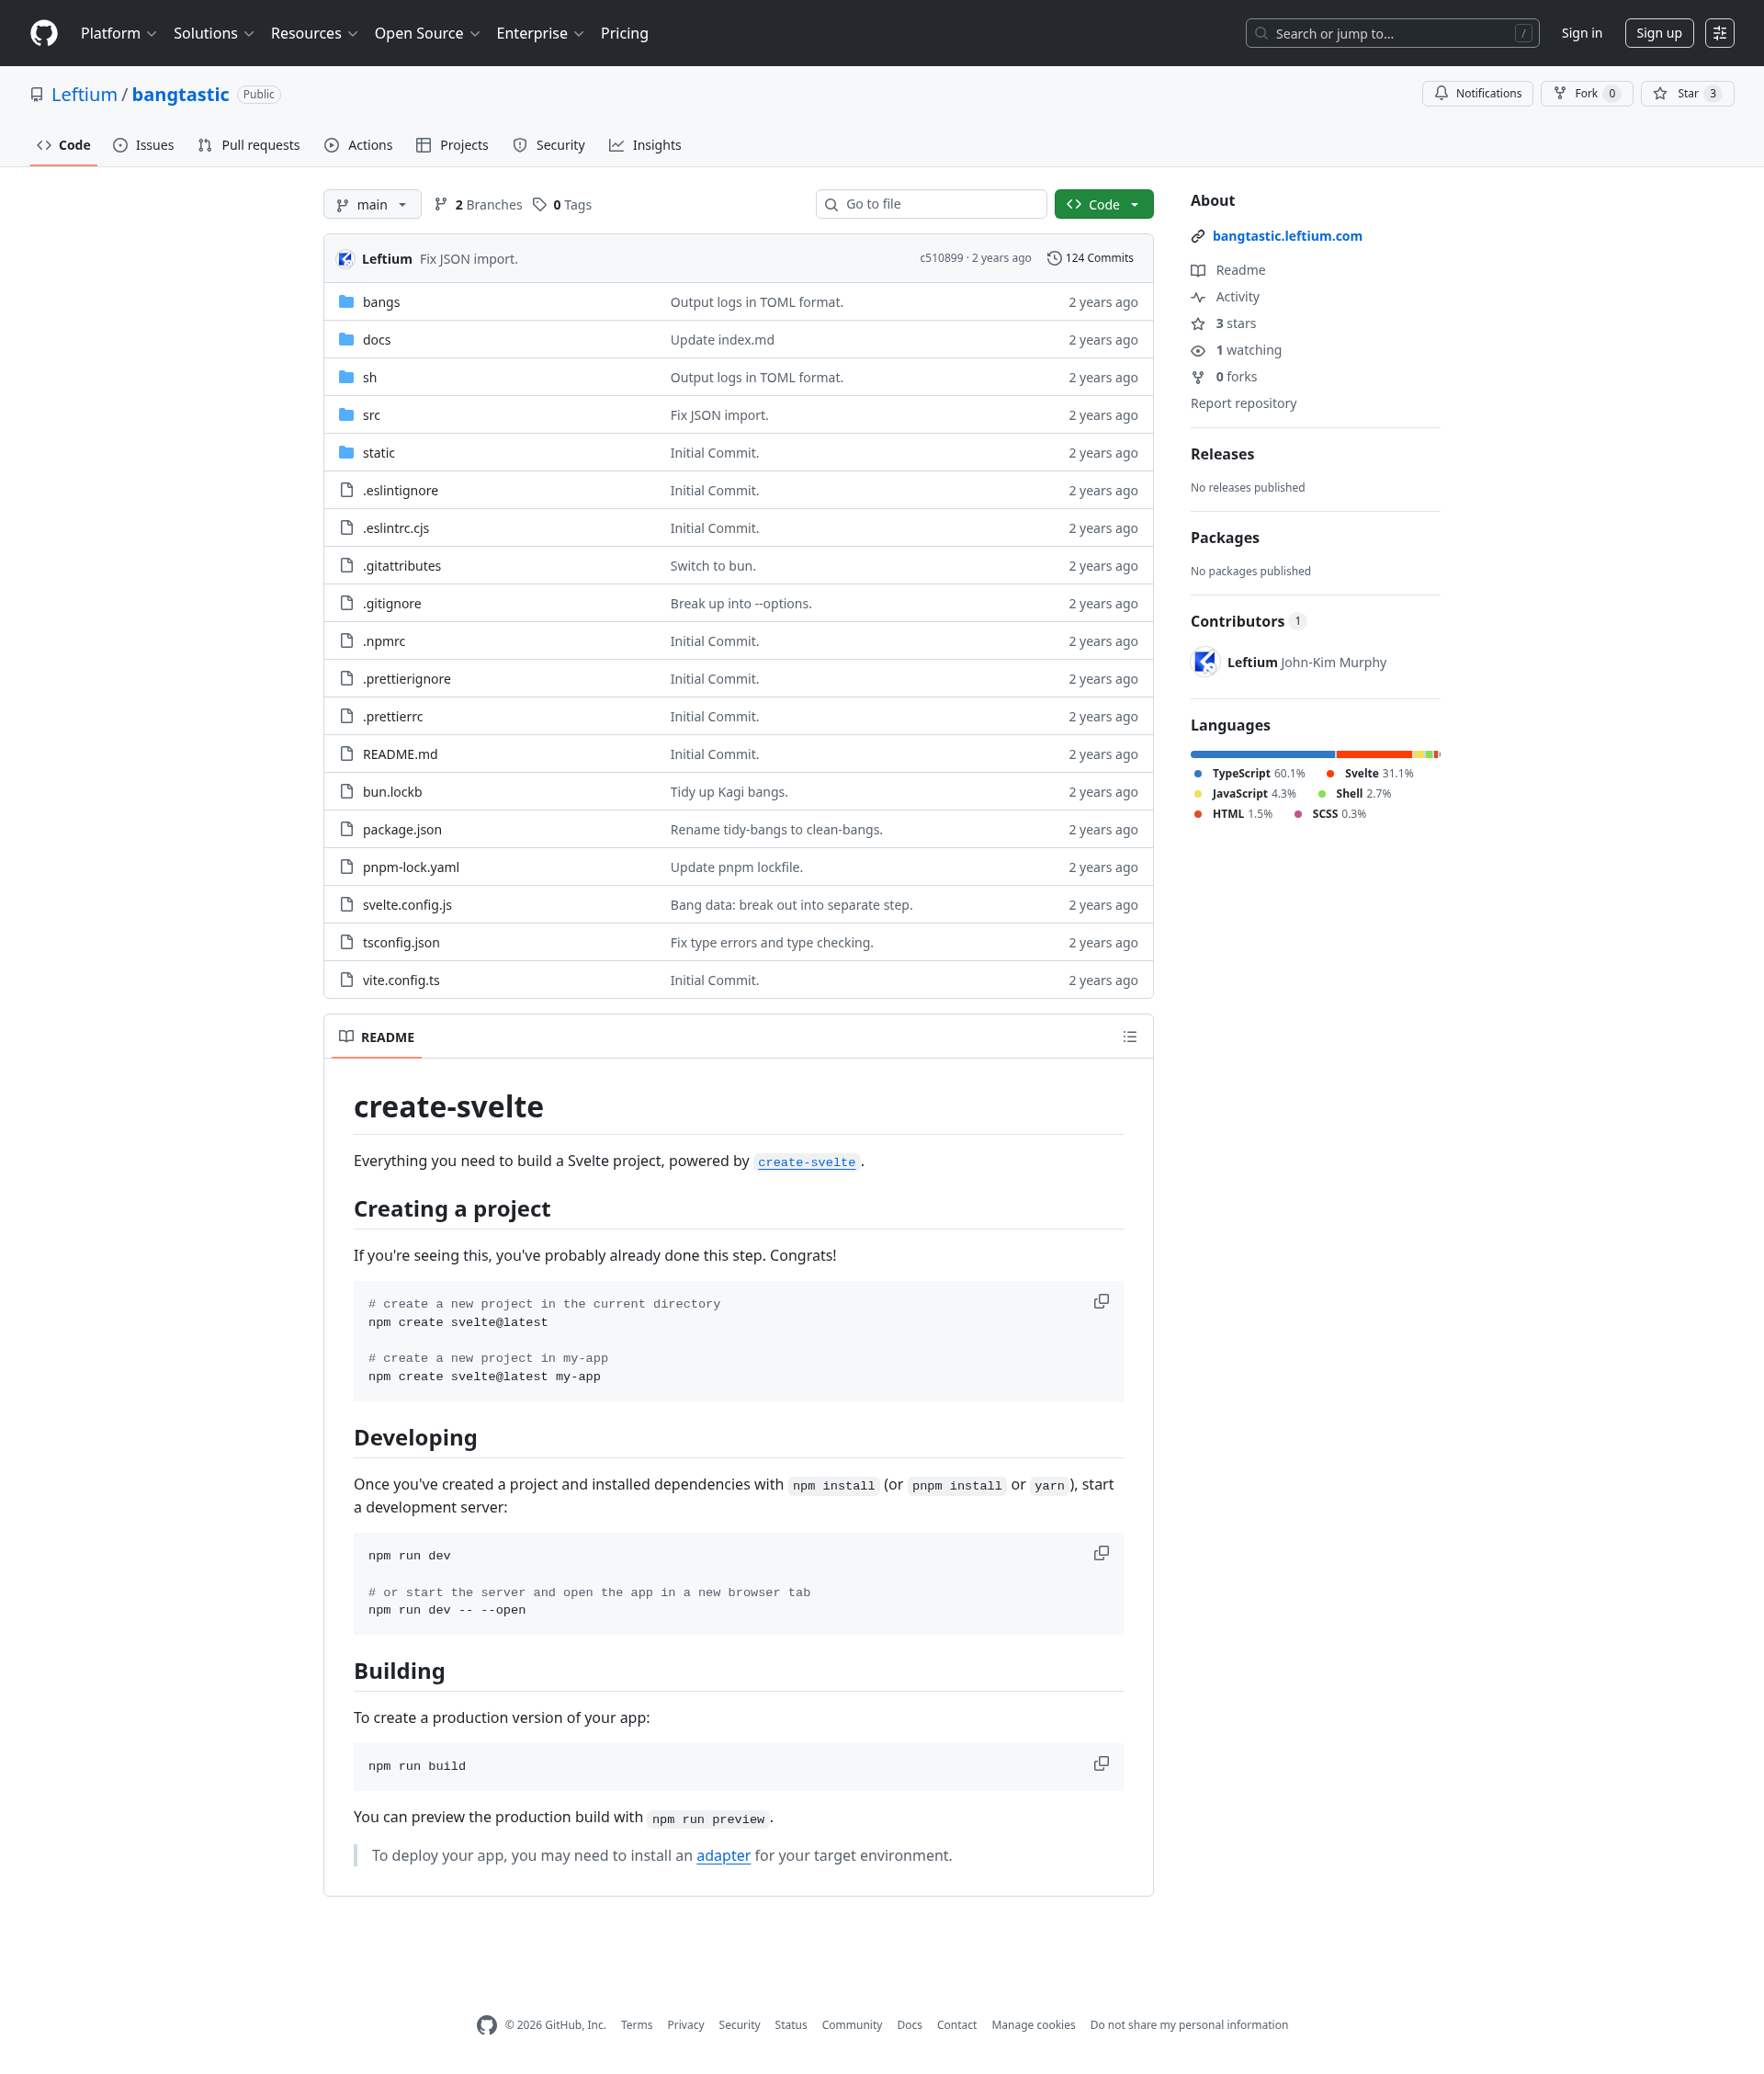Click the star icon beside 3 stars
Screen dimensions: 1764x2074
[x=1198, y=324]
